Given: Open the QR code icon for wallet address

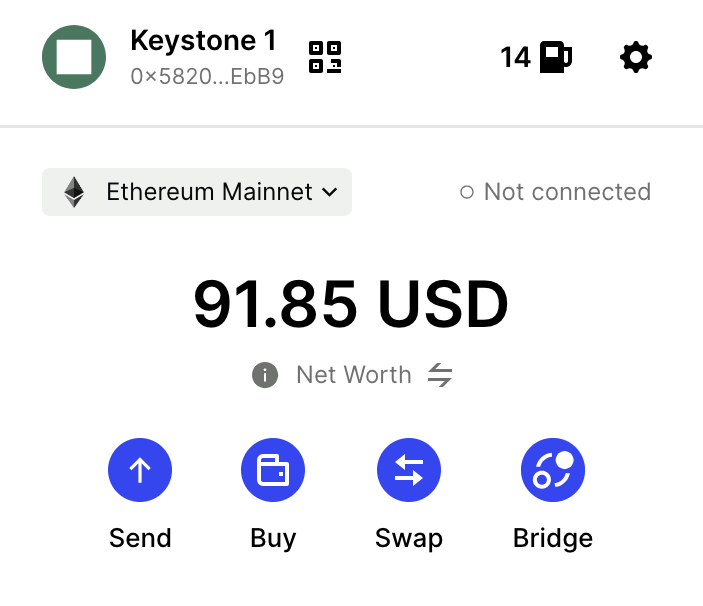Looking at the screenshot, I should (x=325, y=57).
